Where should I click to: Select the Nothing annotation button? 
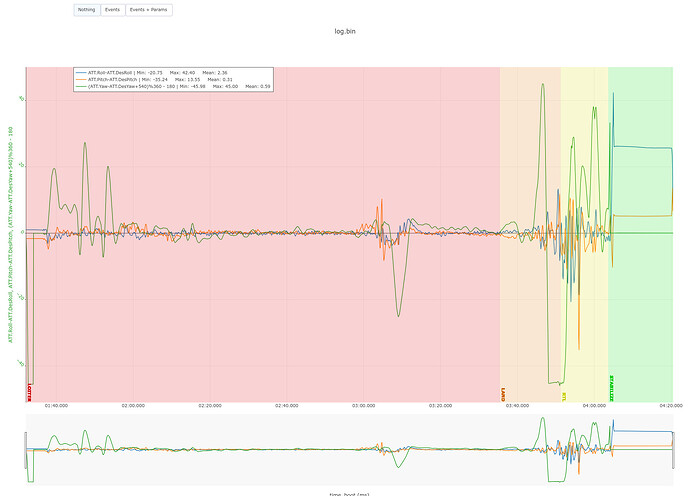(x=87, y=10)
